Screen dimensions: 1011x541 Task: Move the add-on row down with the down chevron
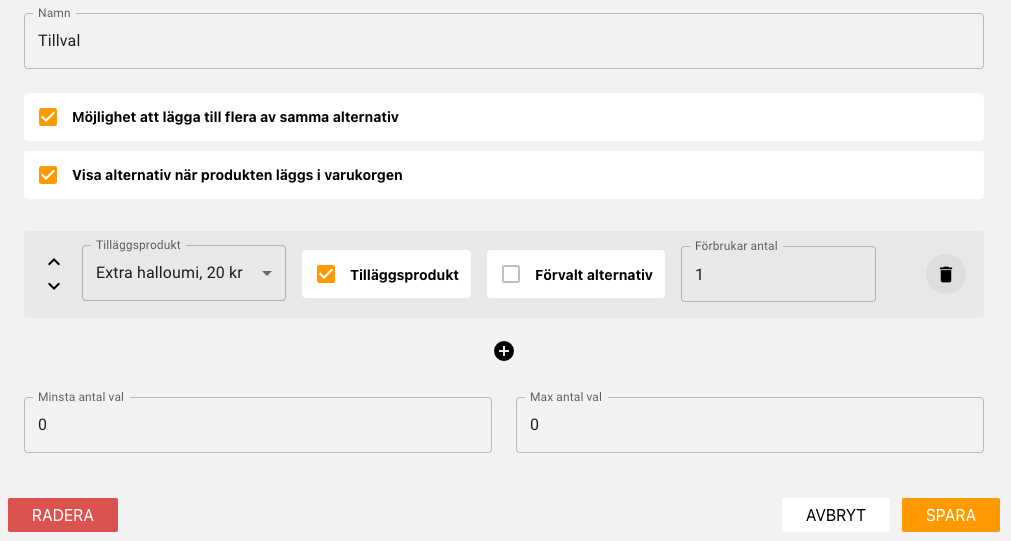coord(54,286)
